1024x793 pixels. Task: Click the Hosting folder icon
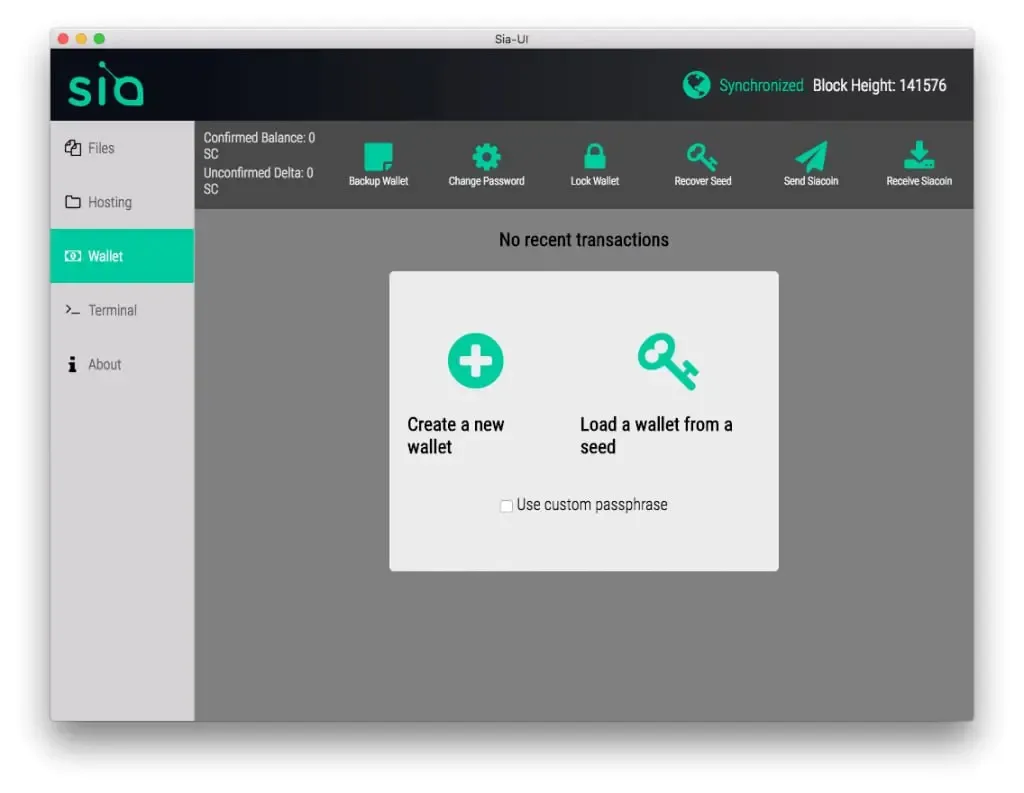point(72,201)
